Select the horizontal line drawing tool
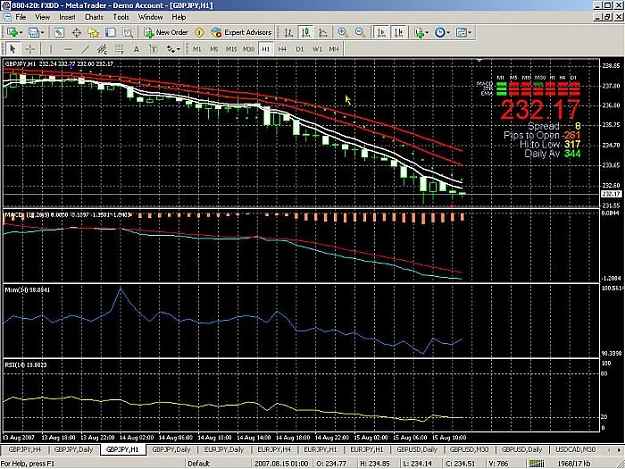The image size is (625, 469). 68,49
